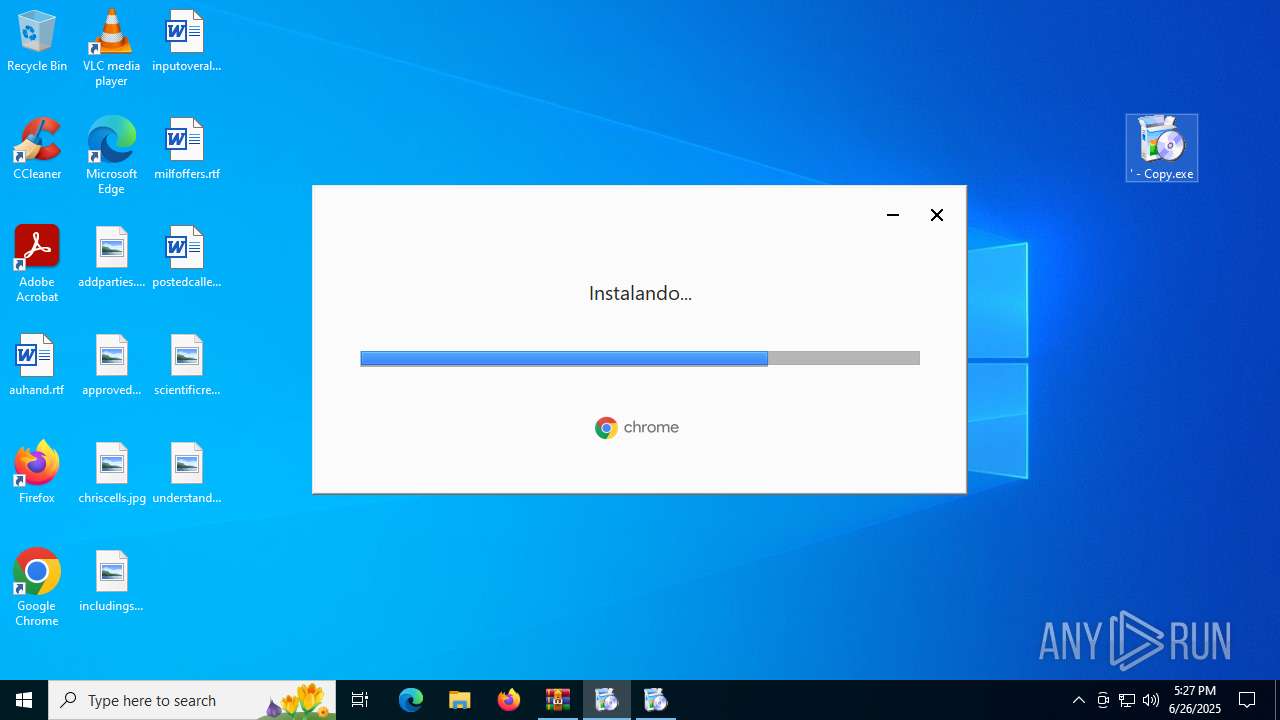Viewport: 1280px width, 720px height.
Task: Select the approved... image file icon
Action: tap(111, 364)
